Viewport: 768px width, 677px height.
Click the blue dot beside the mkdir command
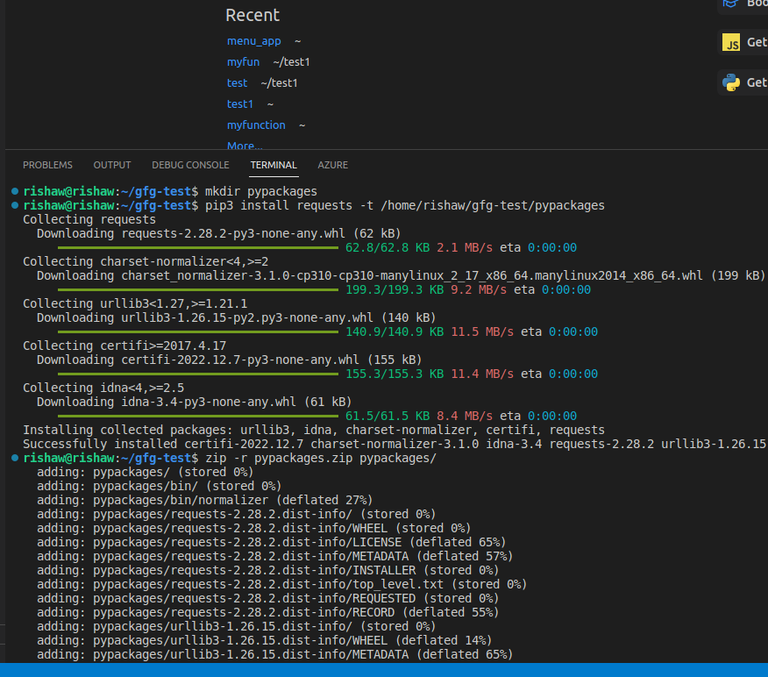point(14,191)
